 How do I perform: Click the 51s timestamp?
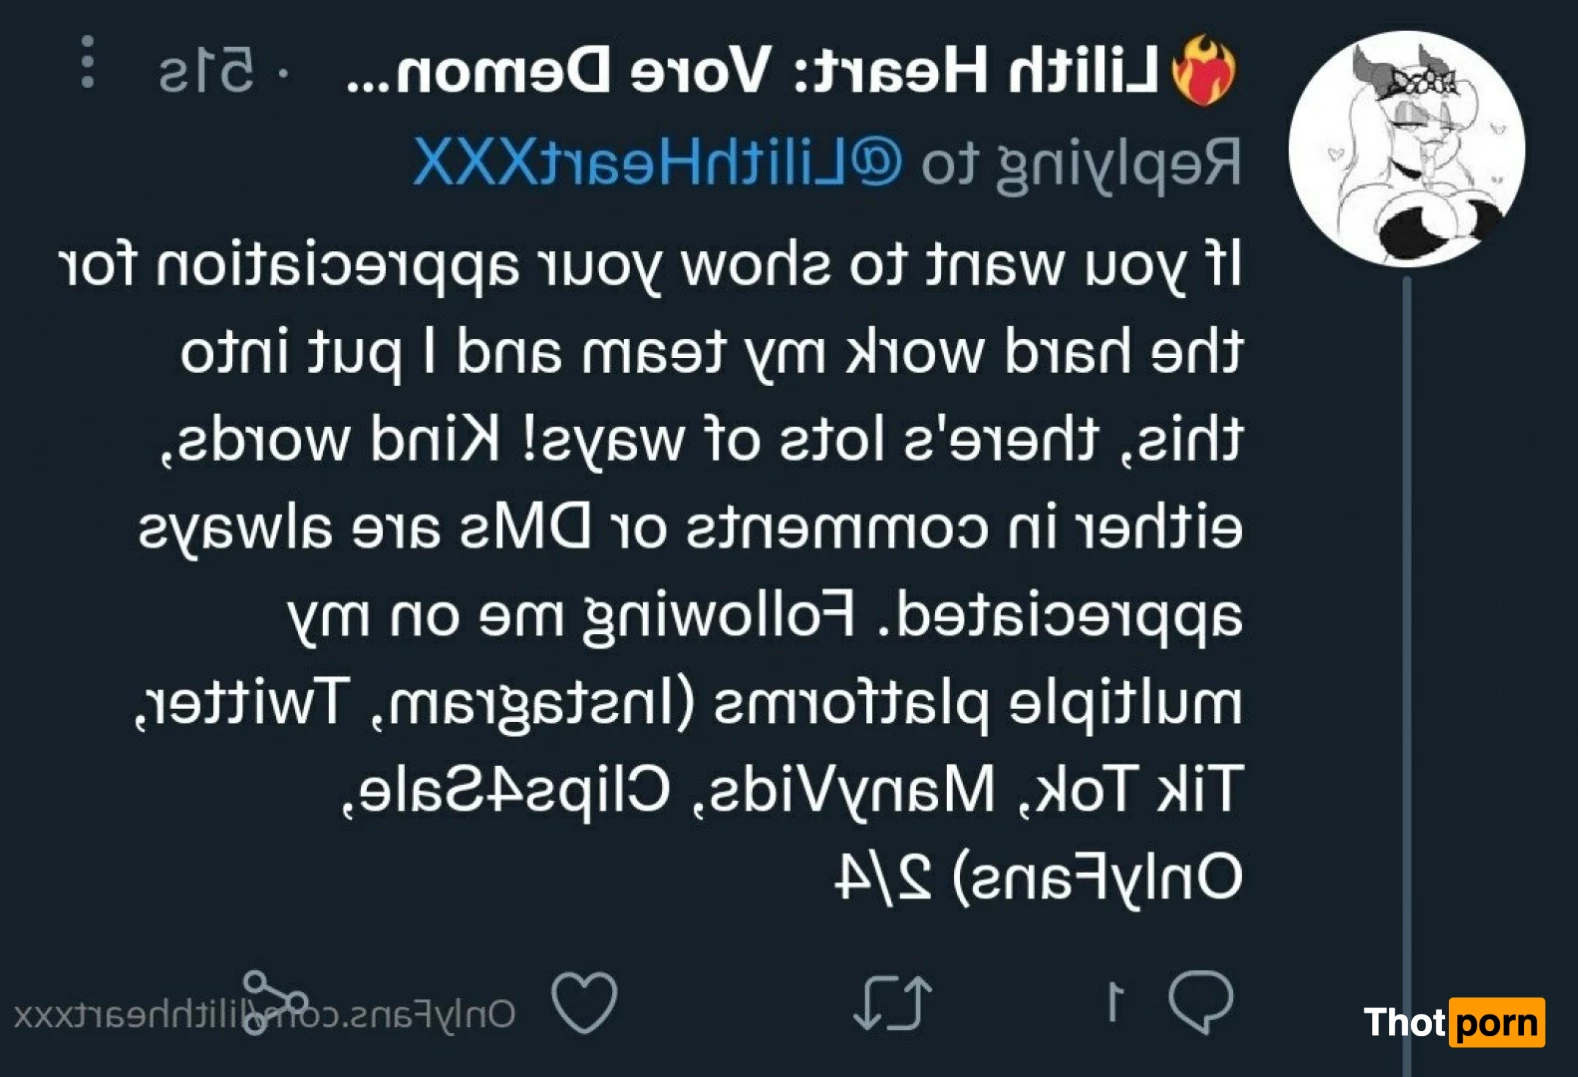[206, 72]
